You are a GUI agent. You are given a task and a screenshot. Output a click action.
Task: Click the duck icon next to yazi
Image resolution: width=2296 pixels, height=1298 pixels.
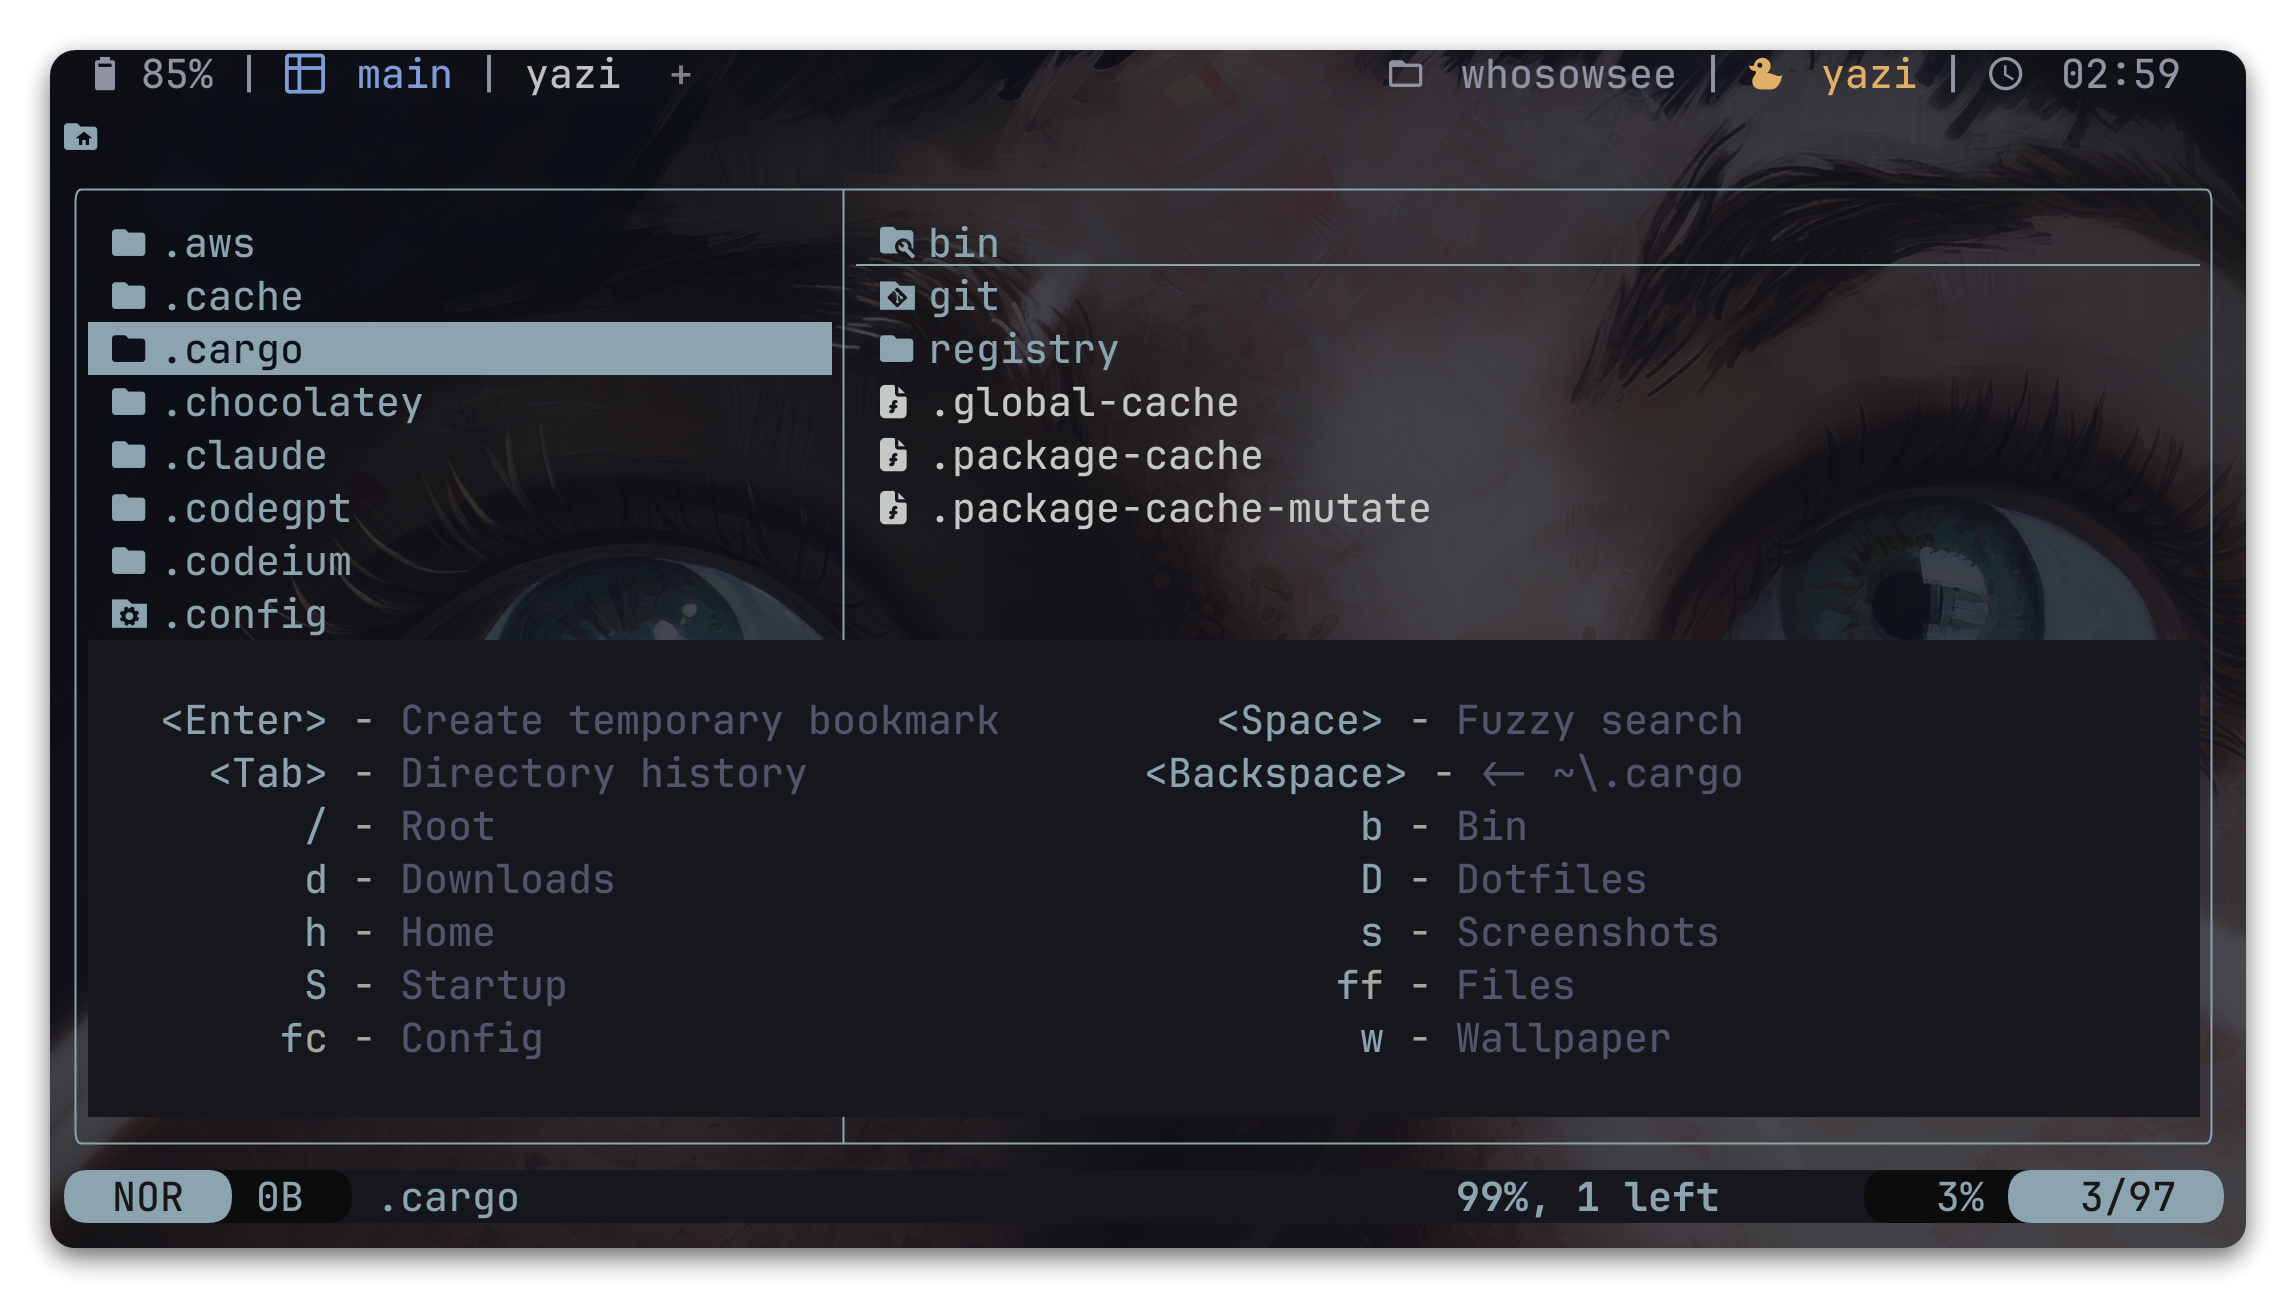(x=1765, y=74)
